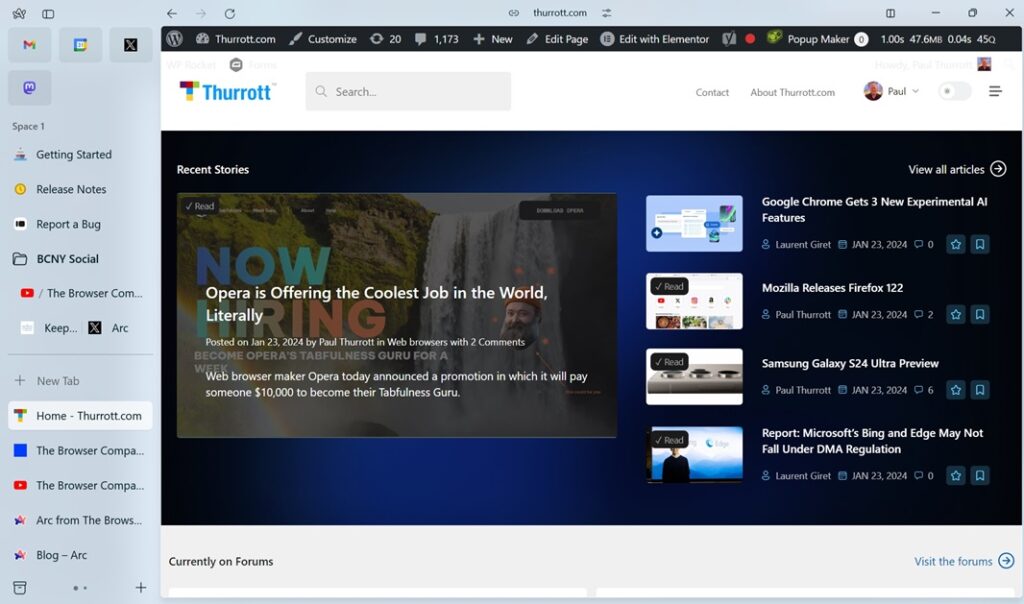Click Customize in admin bar
This screenshot has height=604, width=1024.
pos(323,39)
